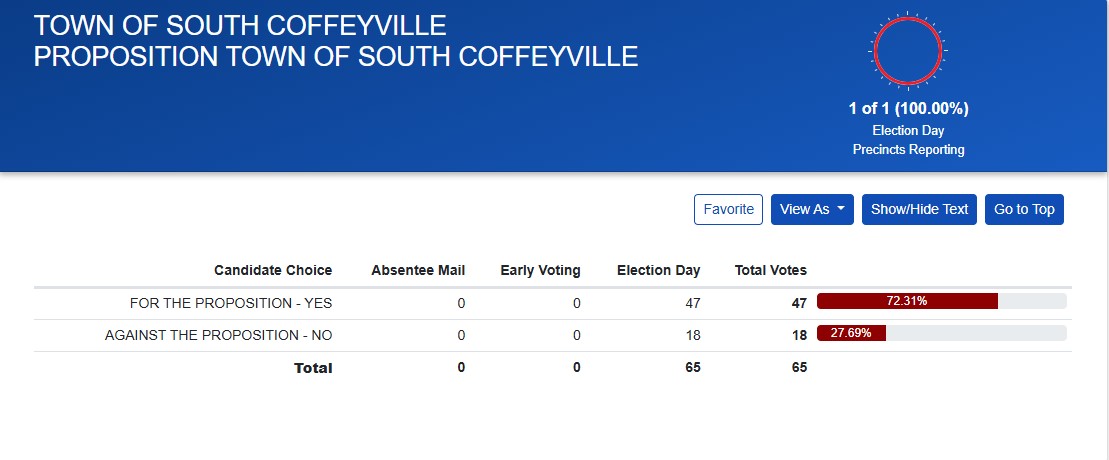Click the YES total votes value 47

798,303
